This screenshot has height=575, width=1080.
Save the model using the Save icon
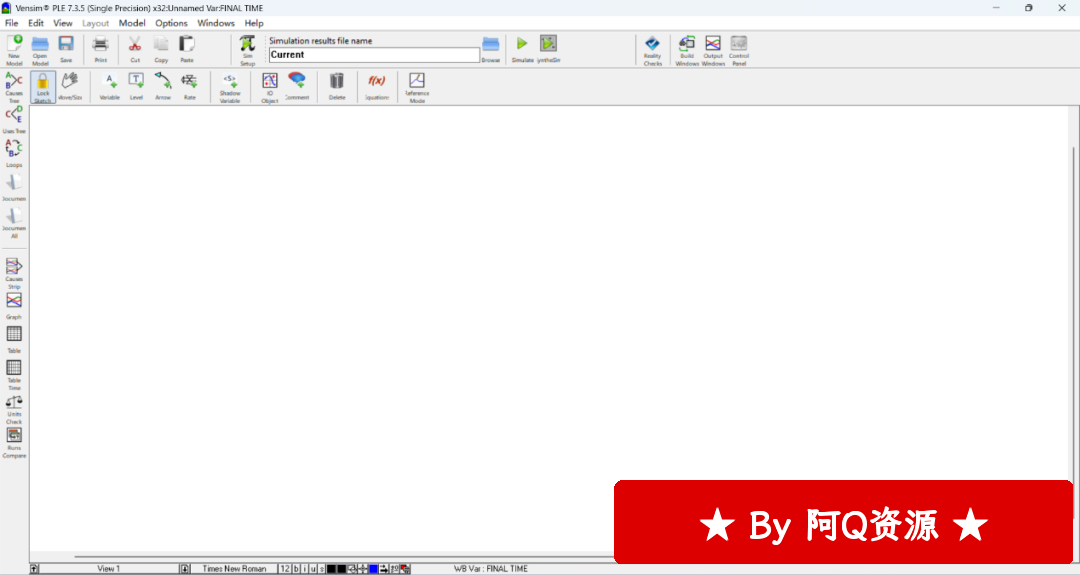66,50
